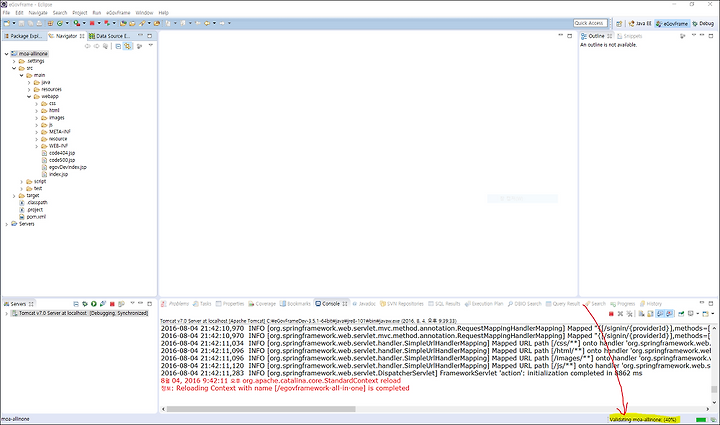Image resolution: width=720 pixels, height=425 pixels.
Task: Expand the target folder
Action: pyautogui.click(x=14, y=196)
